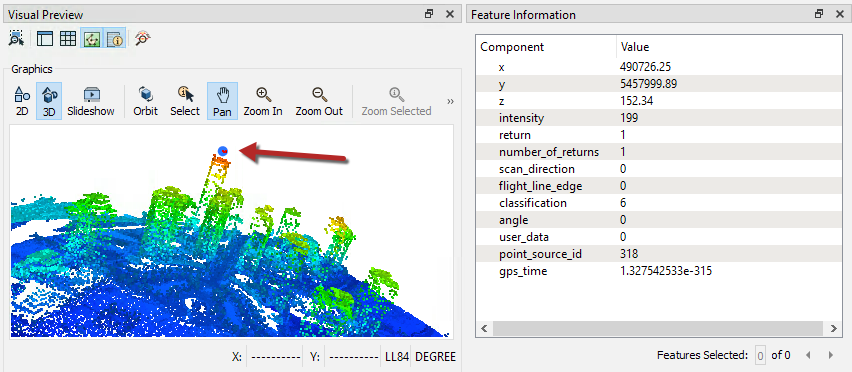Select the classification row
This screenshot has width=852, height=372.
[659, 203]
